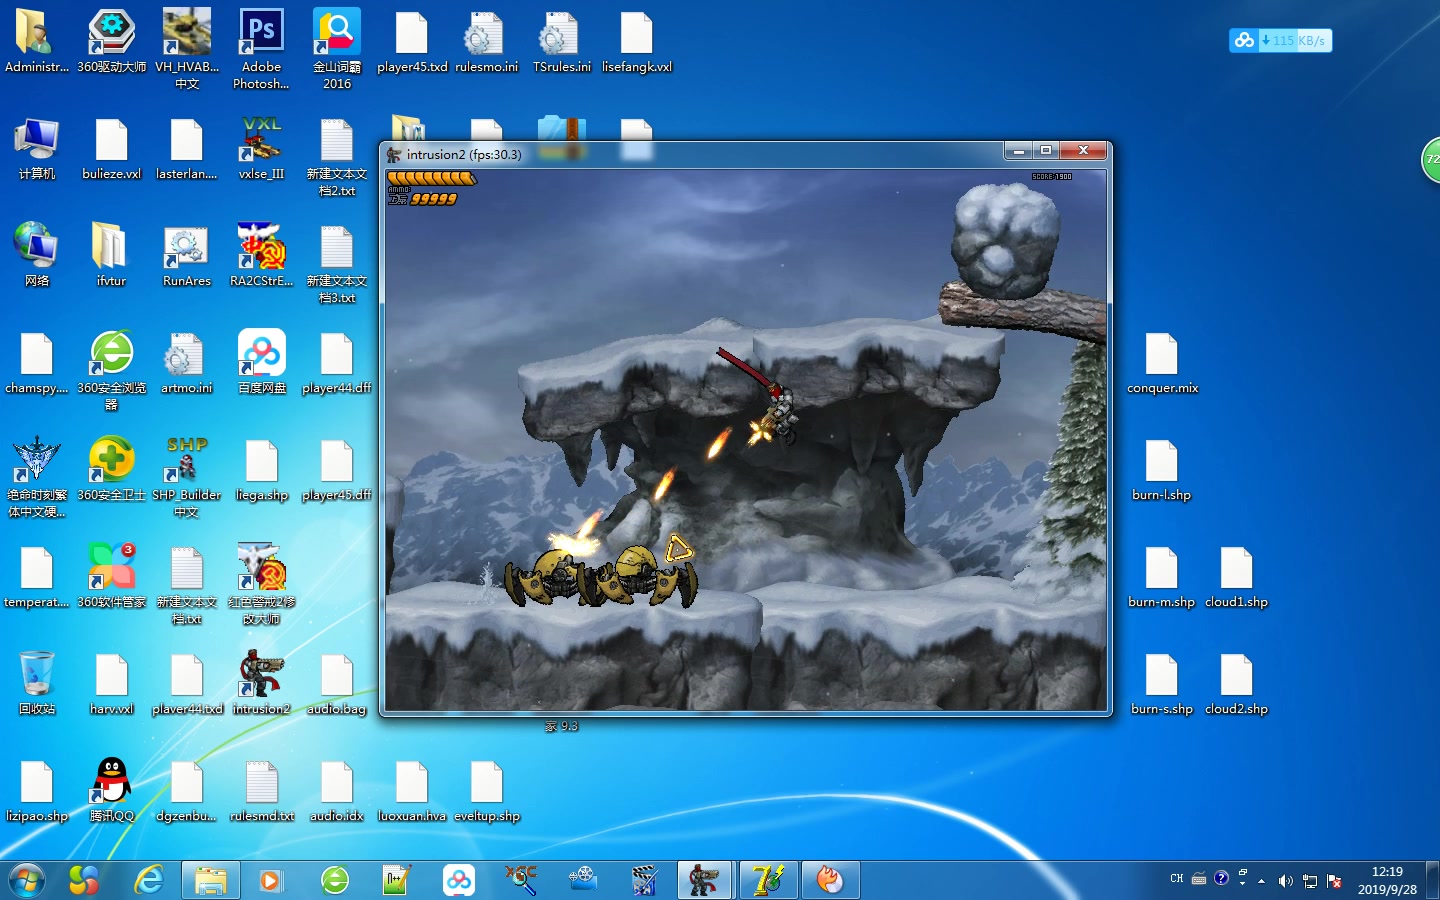Viewport: 1440px width, 900px height.
Task: Click the Show desktop button
Action: (x=1432, y=880)
